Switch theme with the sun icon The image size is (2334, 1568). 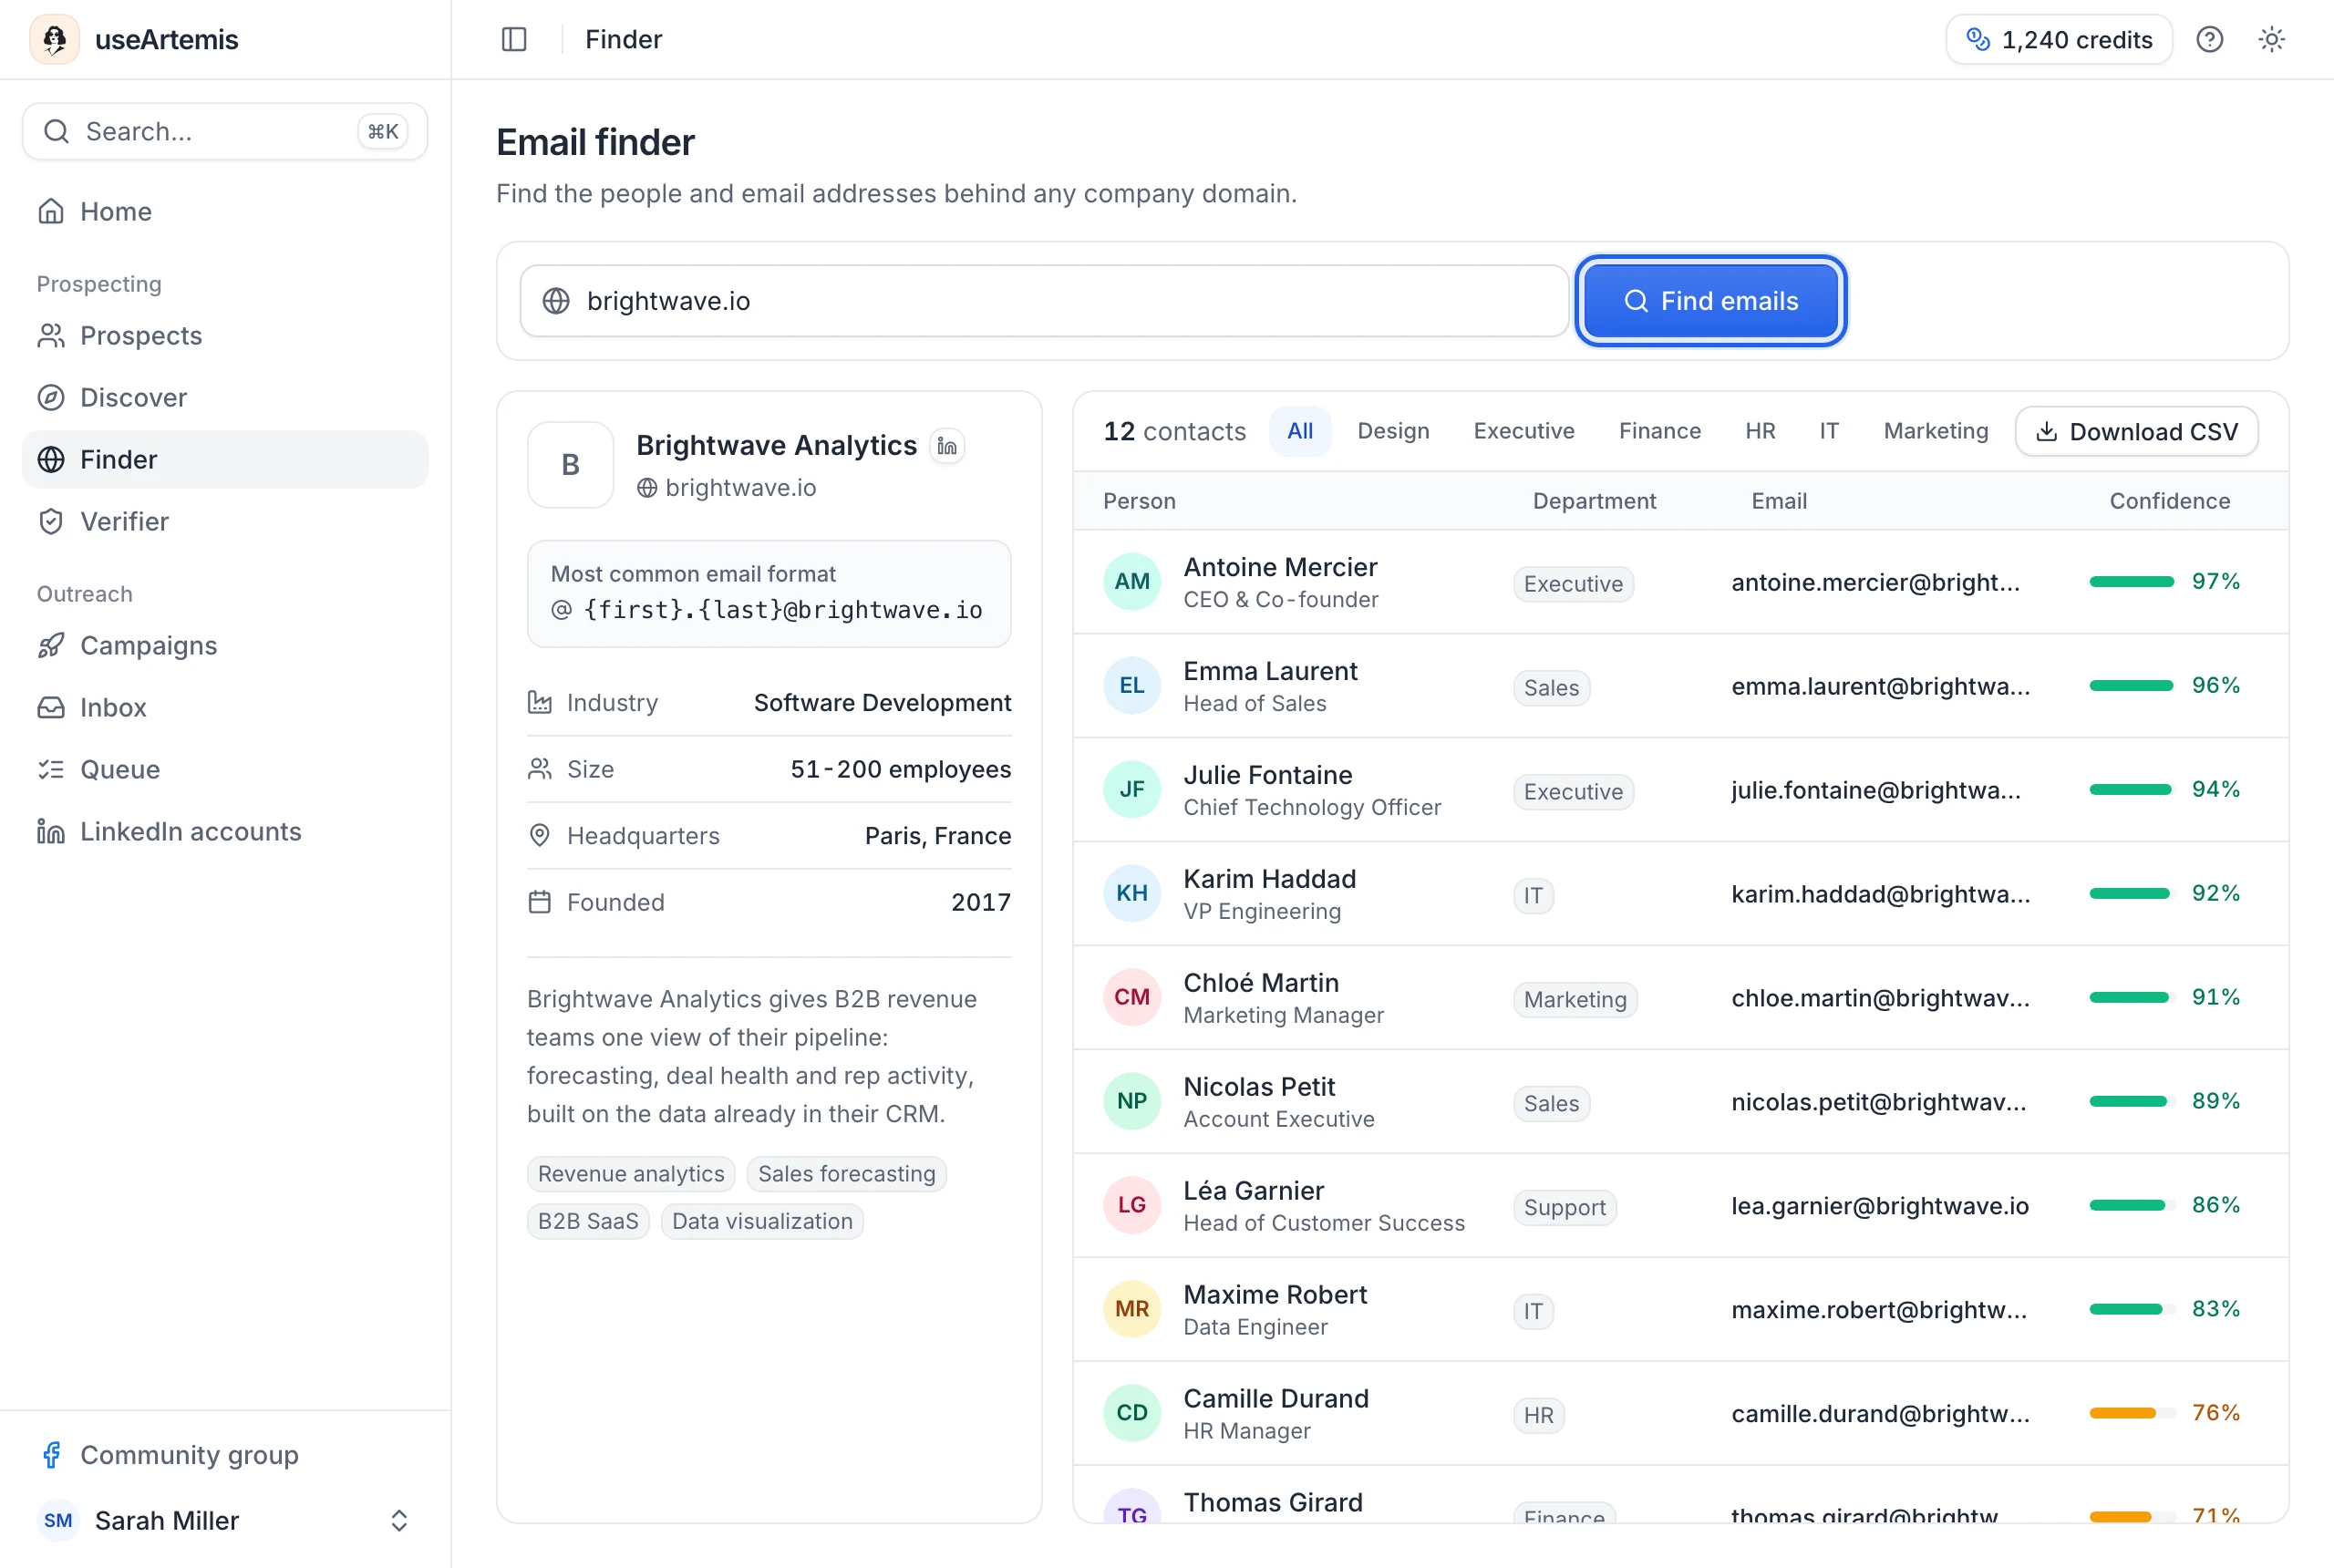click(x=2272, y=39)
